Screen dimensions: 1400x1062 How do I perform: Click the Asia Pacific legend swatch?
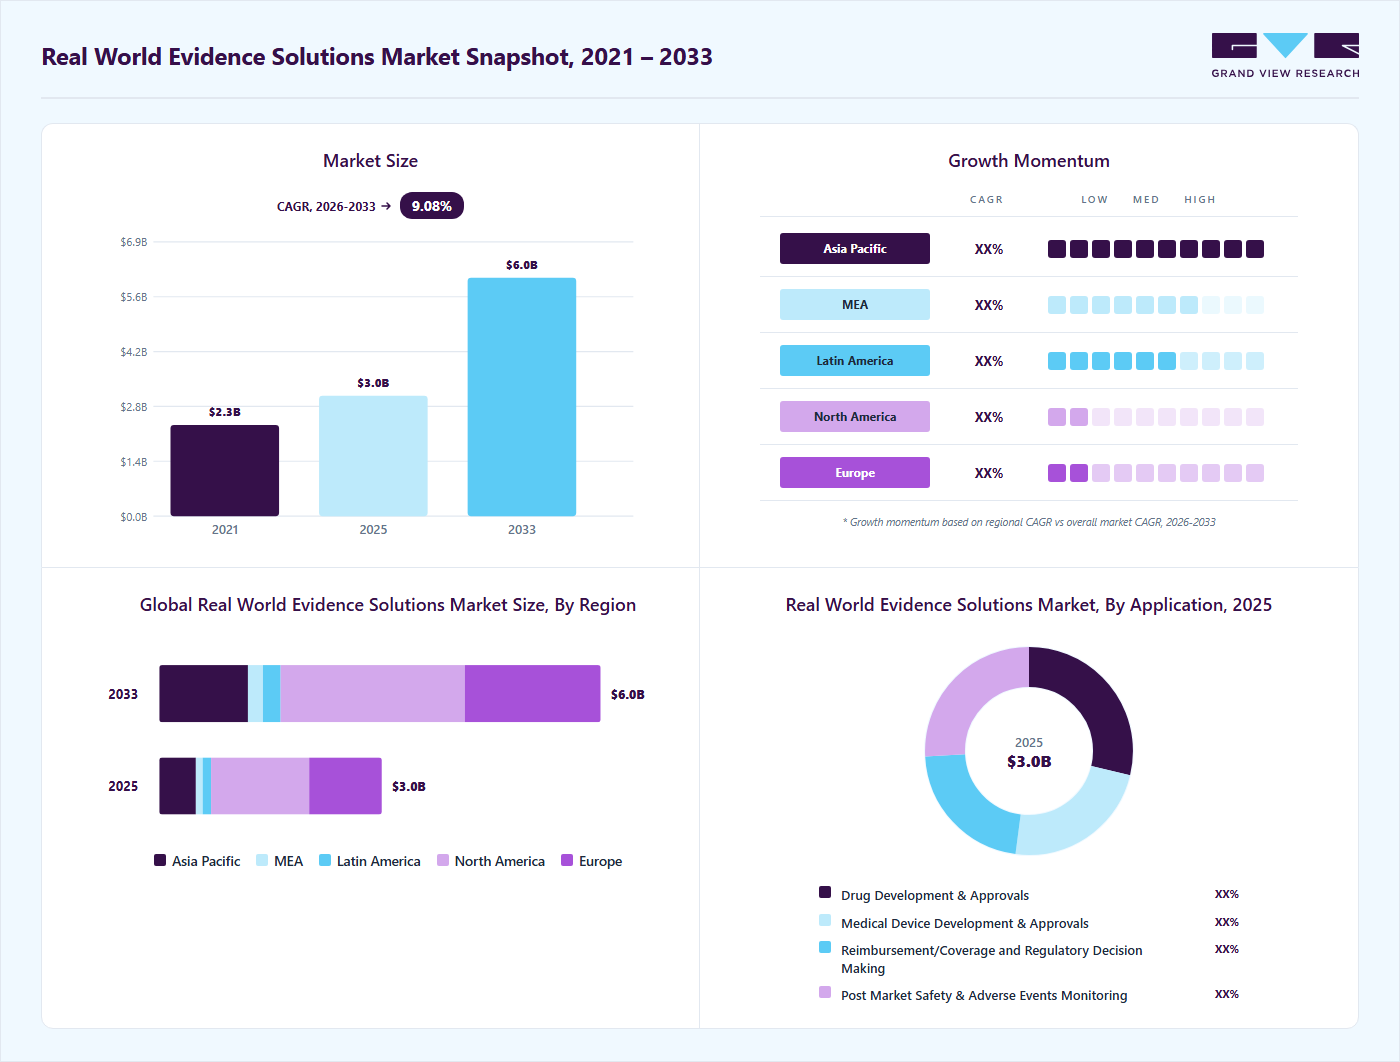point(160,860)
